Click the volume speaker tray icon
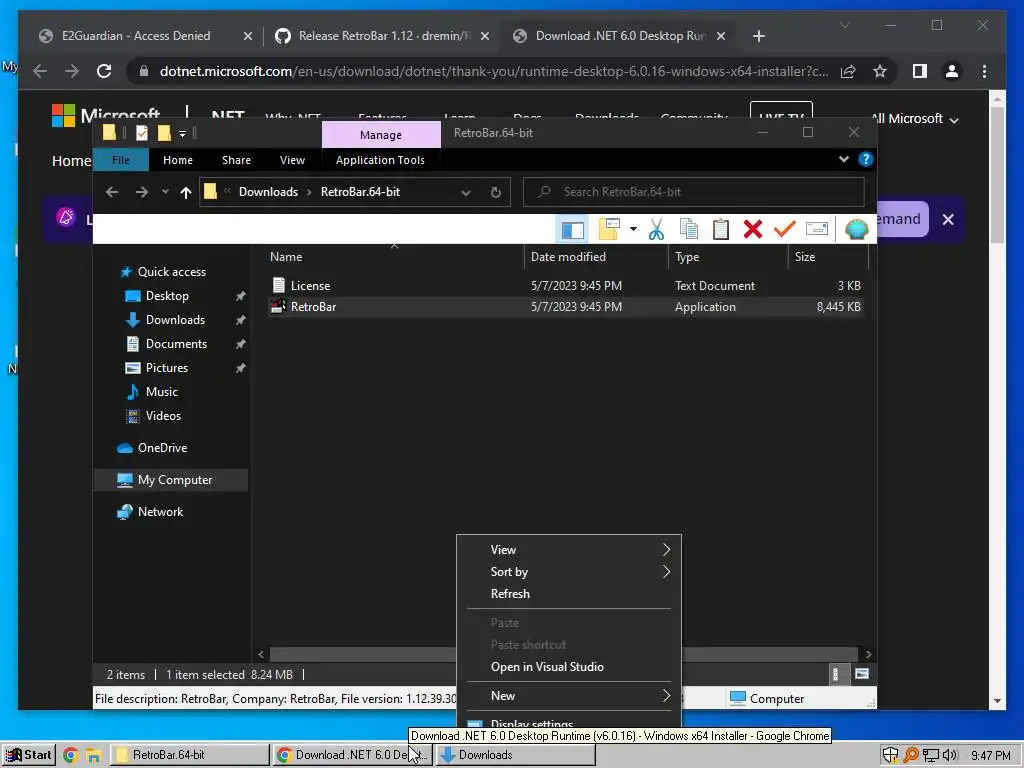This screenshot has width=1024, height=768. (950, 755)
